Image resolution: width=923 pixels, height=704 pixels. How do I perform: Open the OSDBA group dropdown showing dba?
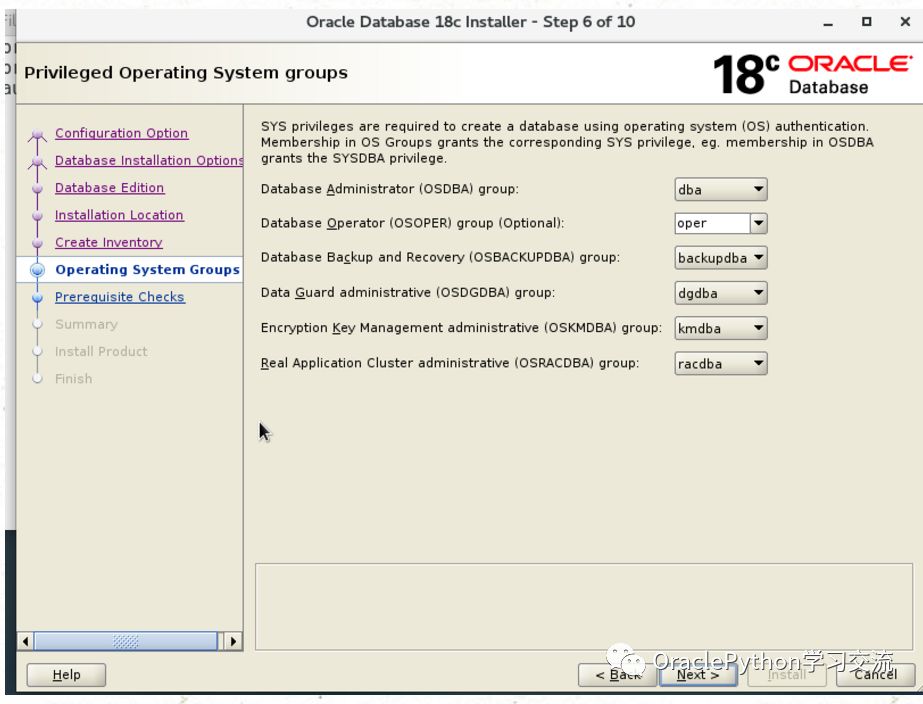tap(721, 190)
